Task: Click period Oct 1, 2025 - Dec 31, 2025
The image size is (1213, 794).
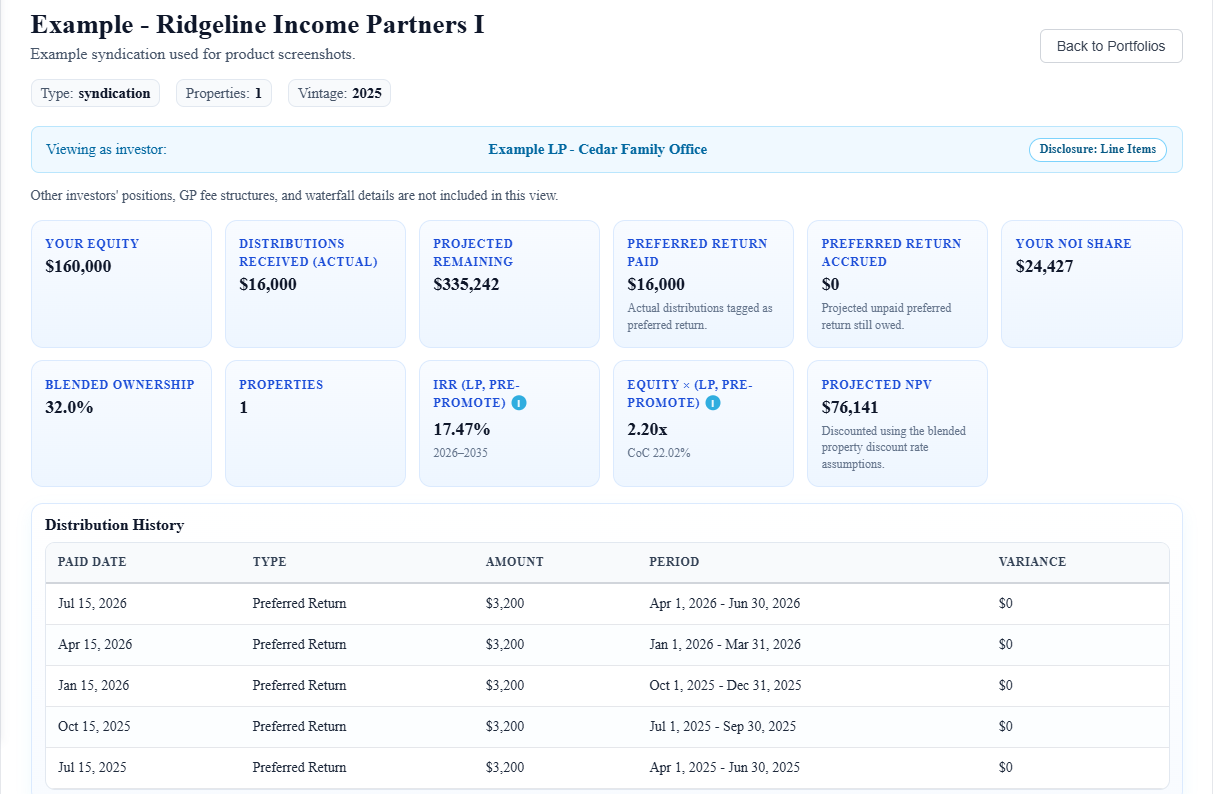Action: [x=725, y=686]
